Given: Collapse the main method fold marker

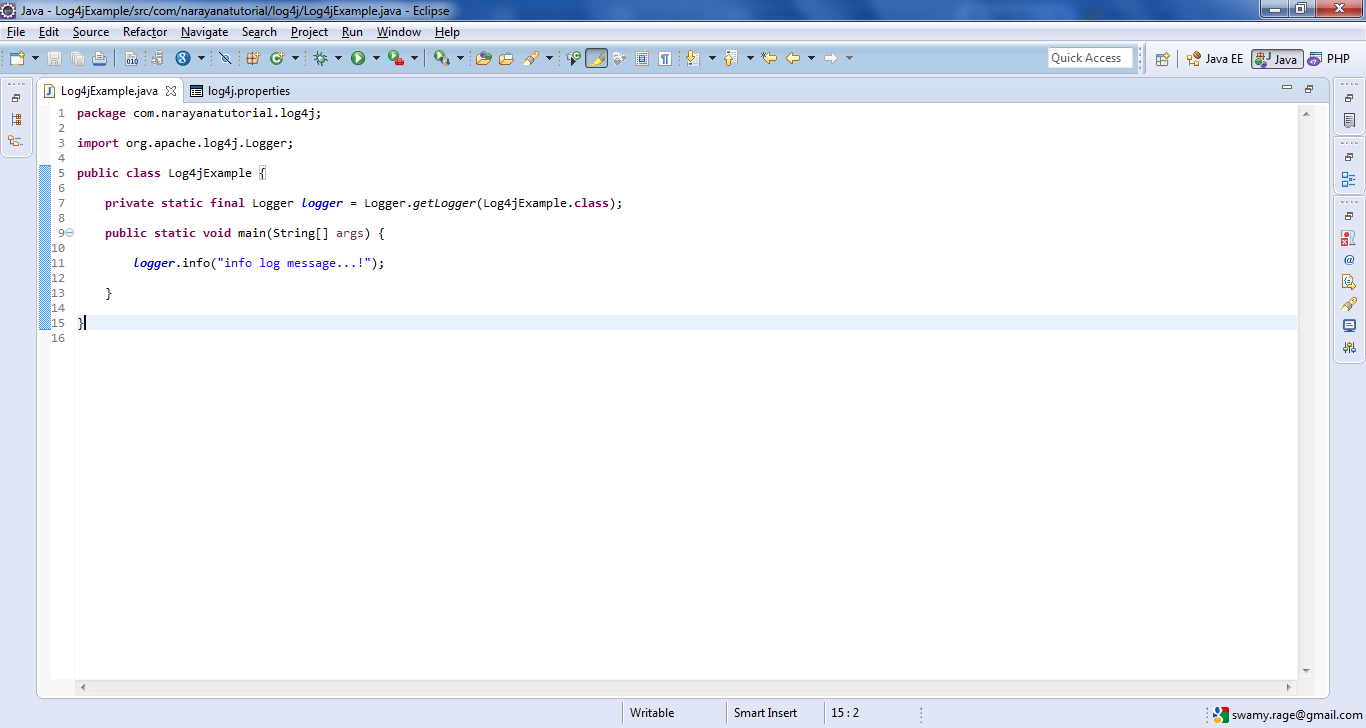Looking at the screenshot, I should [69, 233].
